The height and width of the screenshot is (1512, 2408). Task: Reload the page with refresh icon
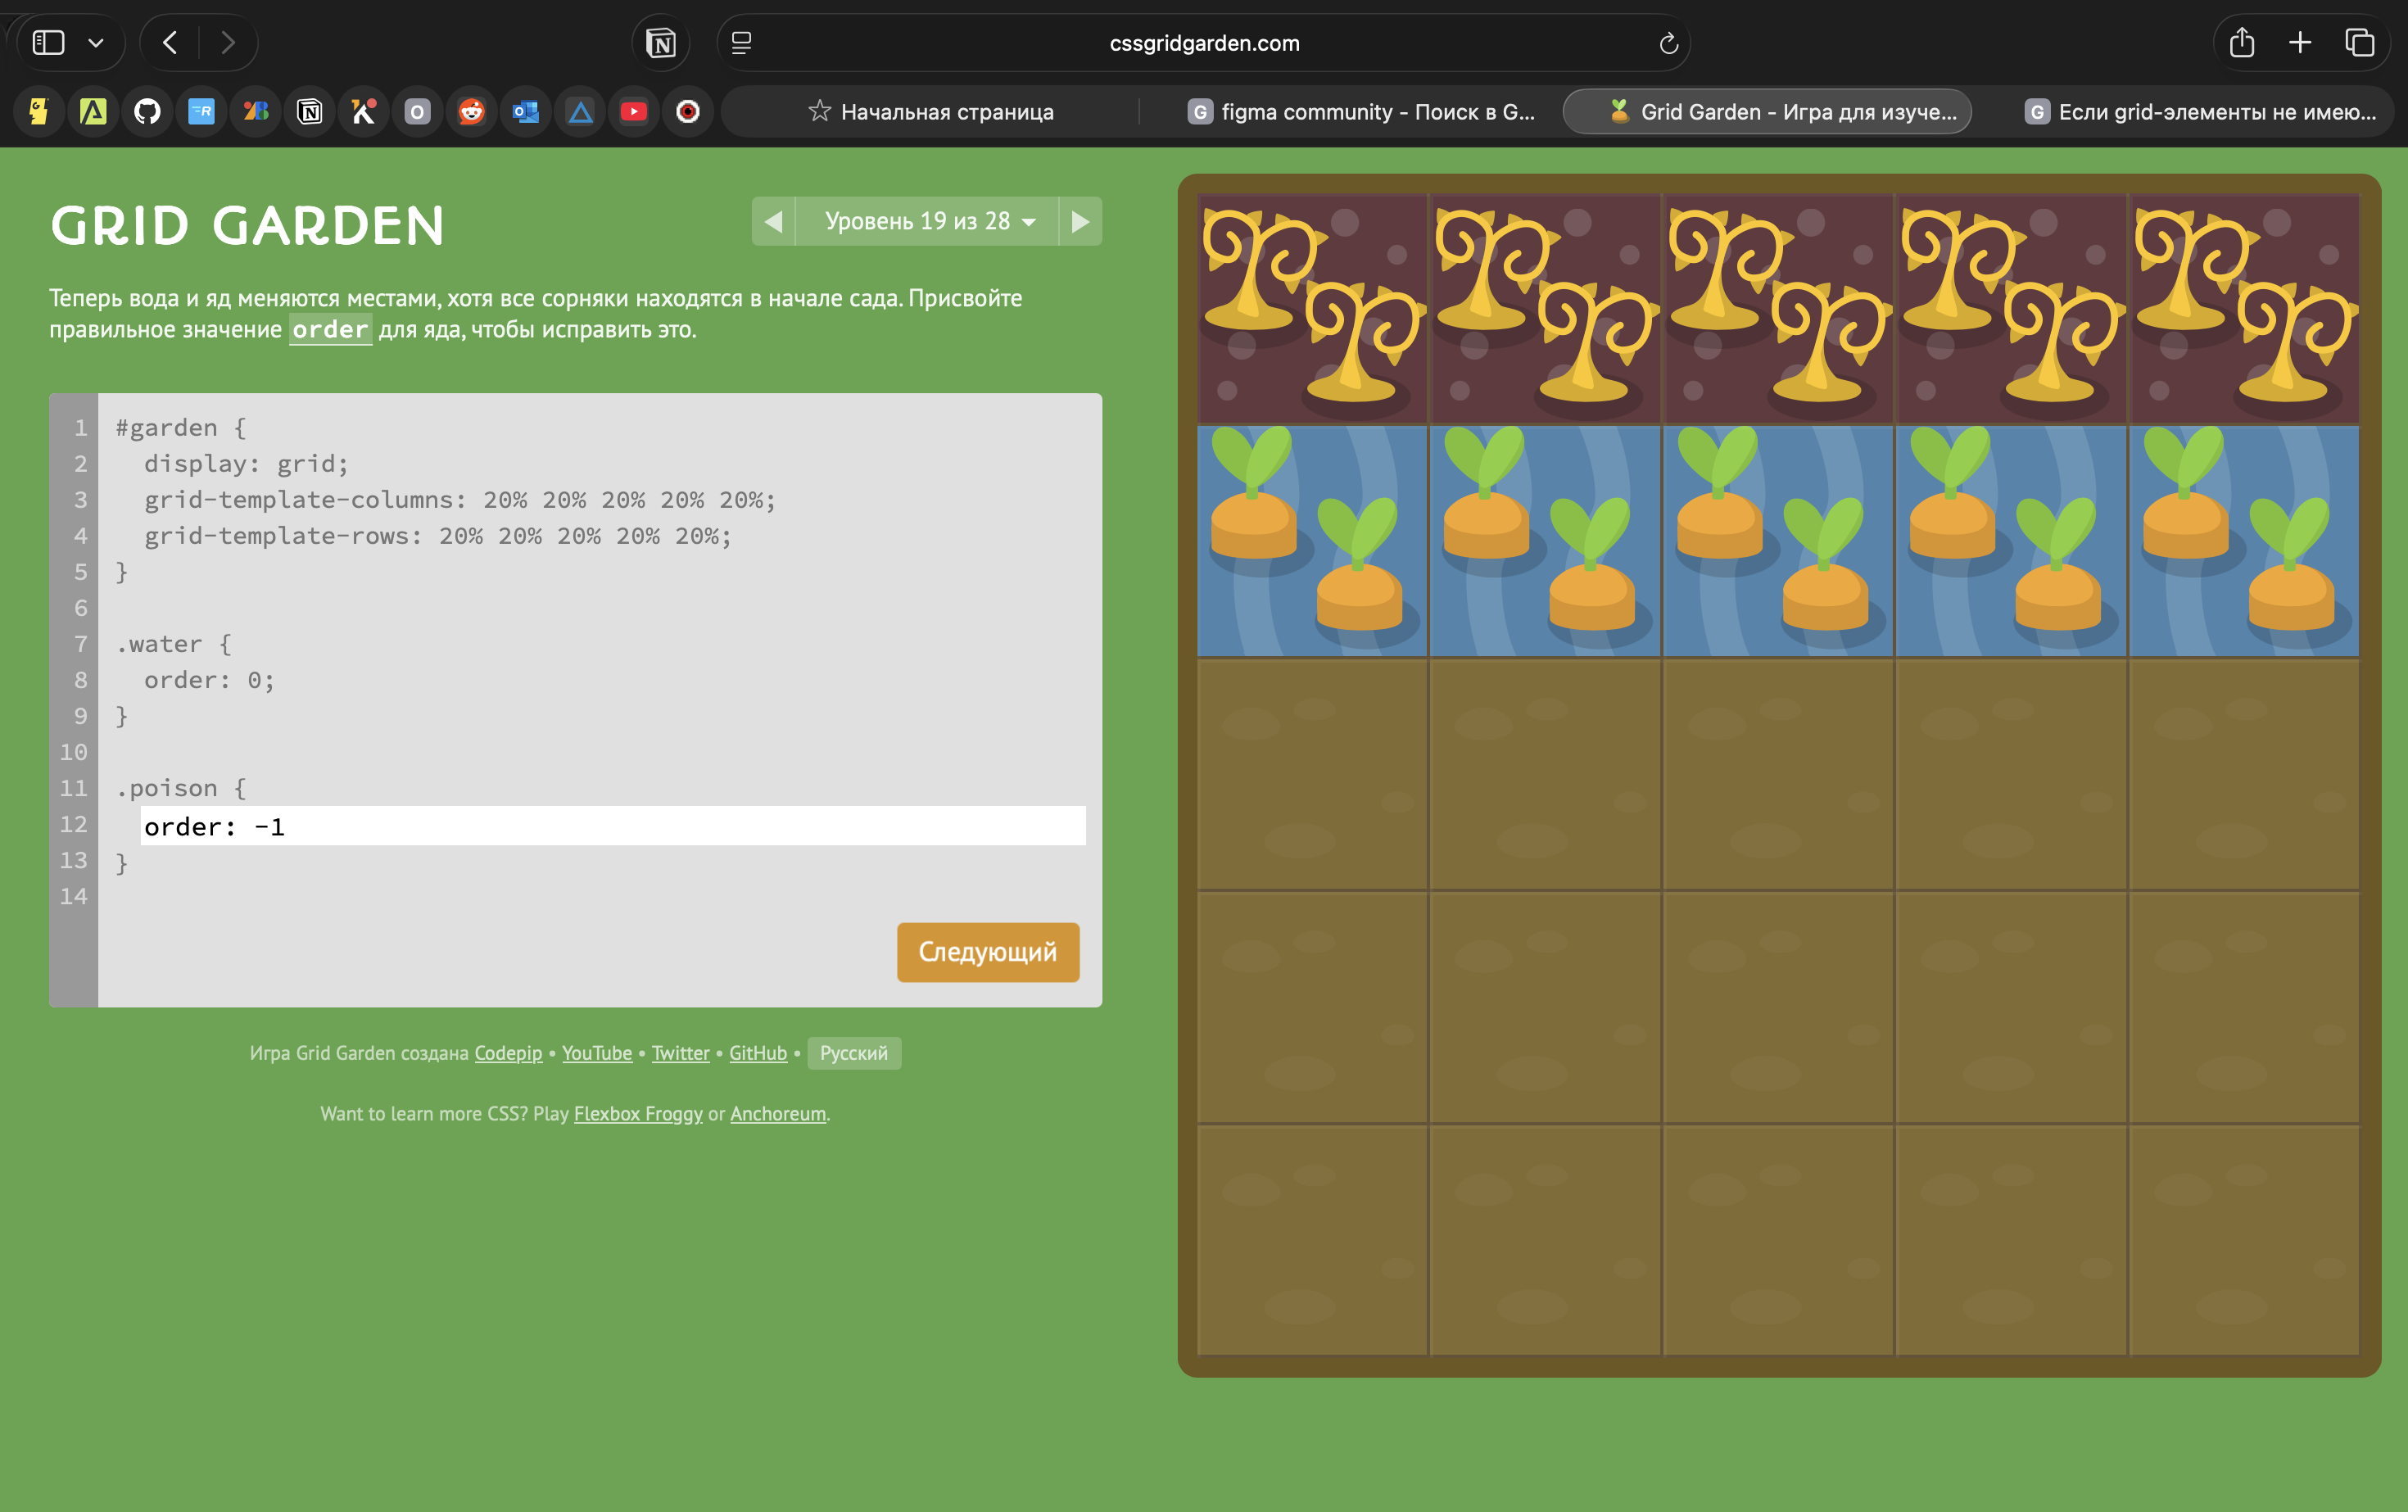tap(1667, 43)
